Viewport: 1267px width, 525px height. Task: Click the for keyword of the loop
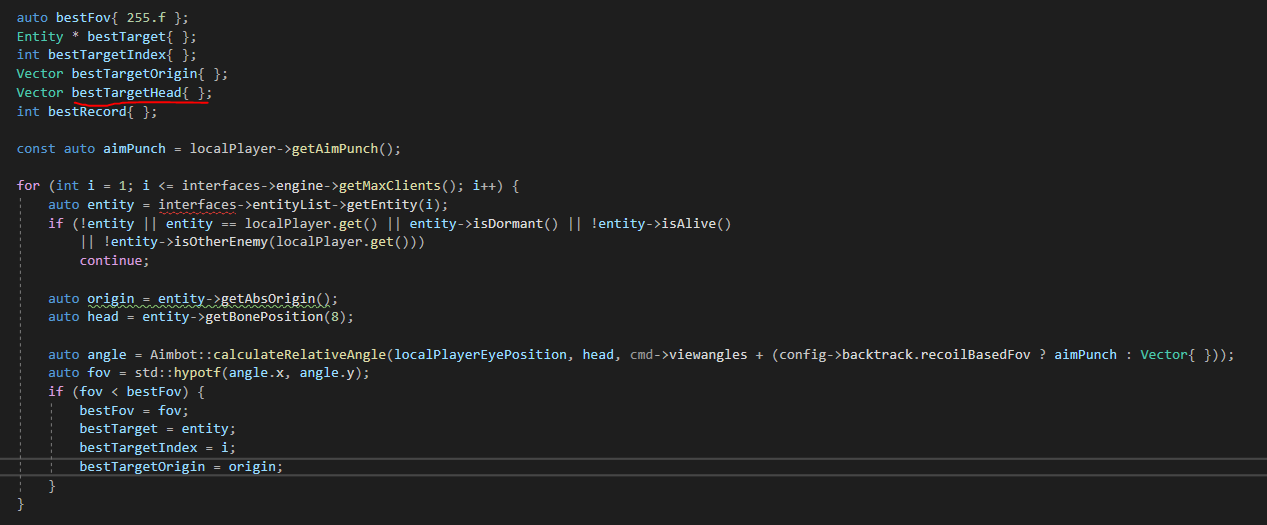(x=28, y=186)
